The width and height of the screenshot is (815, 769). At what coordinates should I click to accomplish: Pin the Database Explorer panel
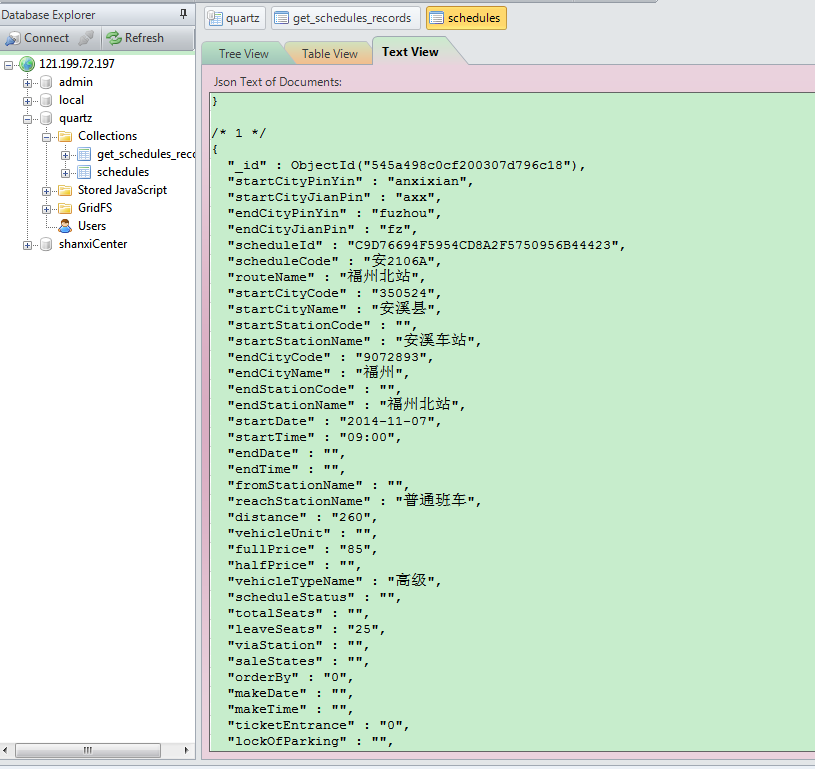183,14
